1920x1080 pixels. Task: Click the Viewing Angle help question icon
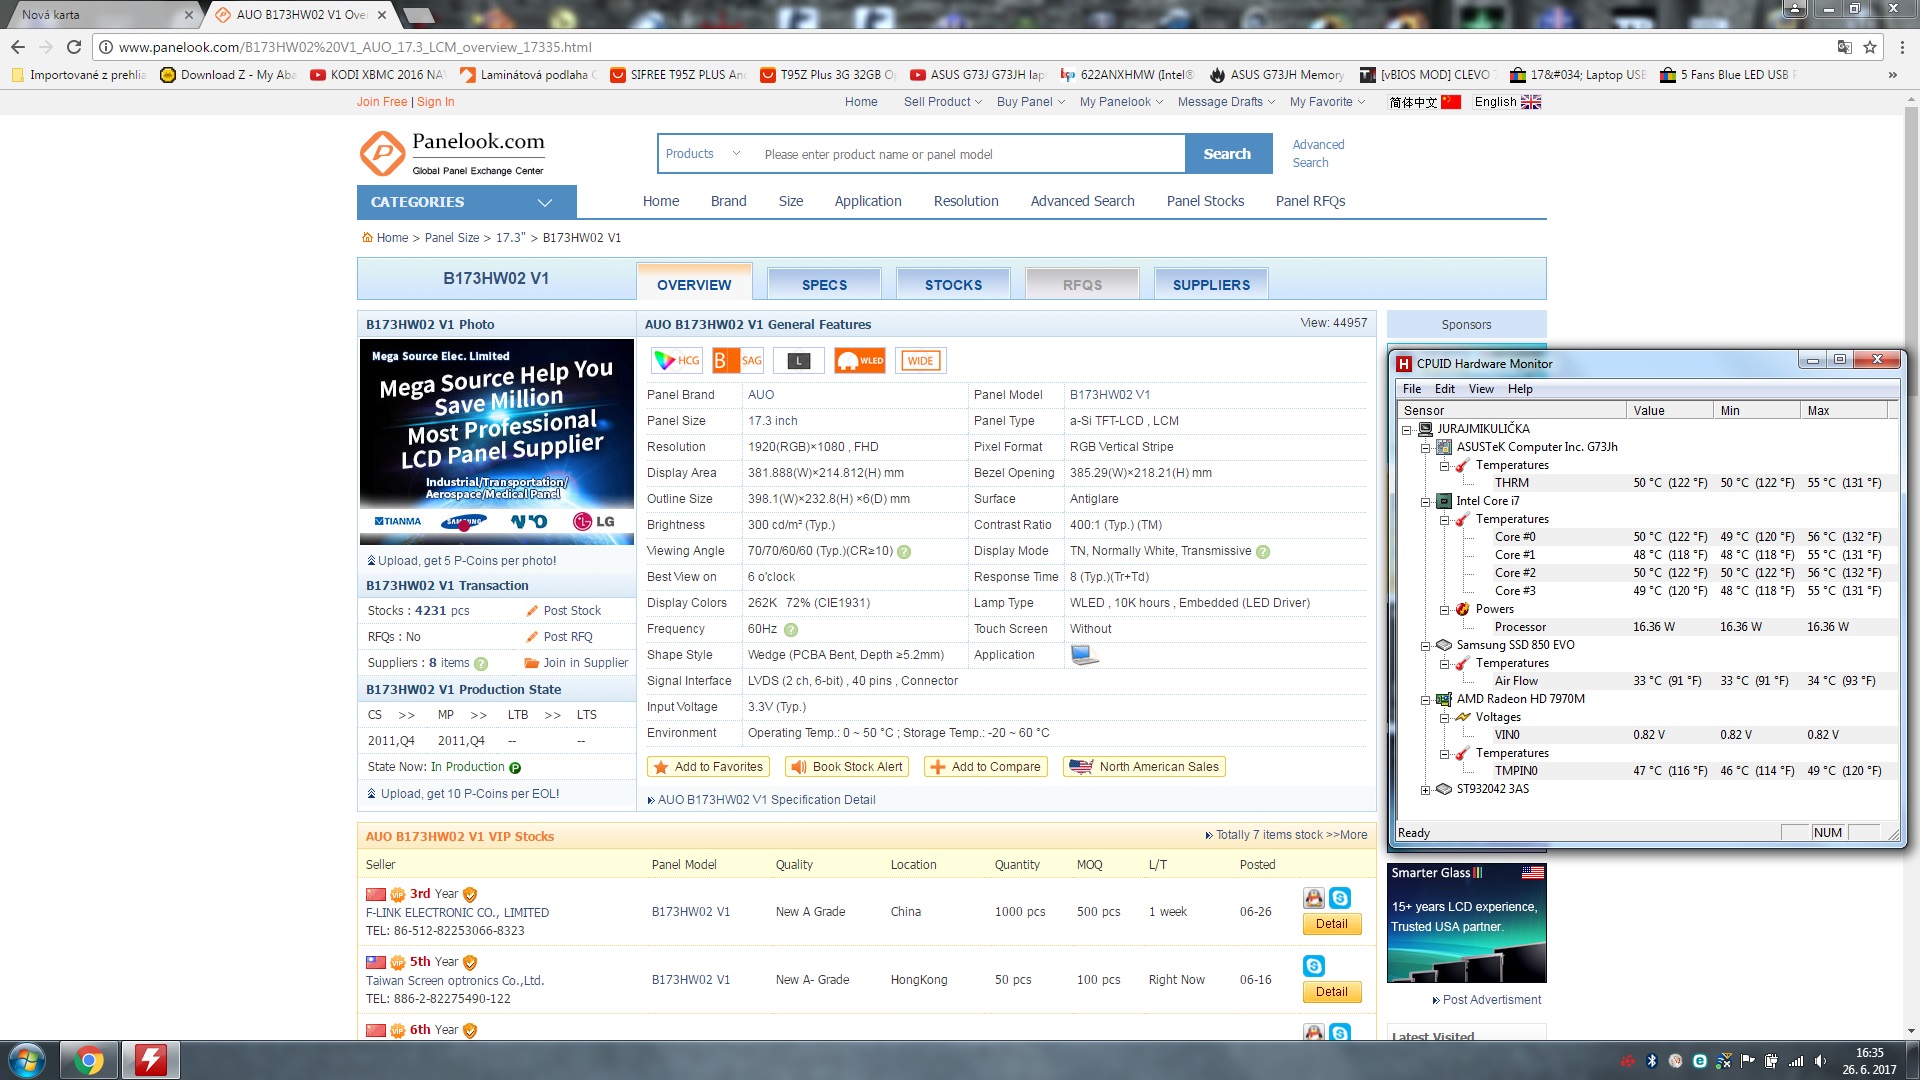click(904, 552)
